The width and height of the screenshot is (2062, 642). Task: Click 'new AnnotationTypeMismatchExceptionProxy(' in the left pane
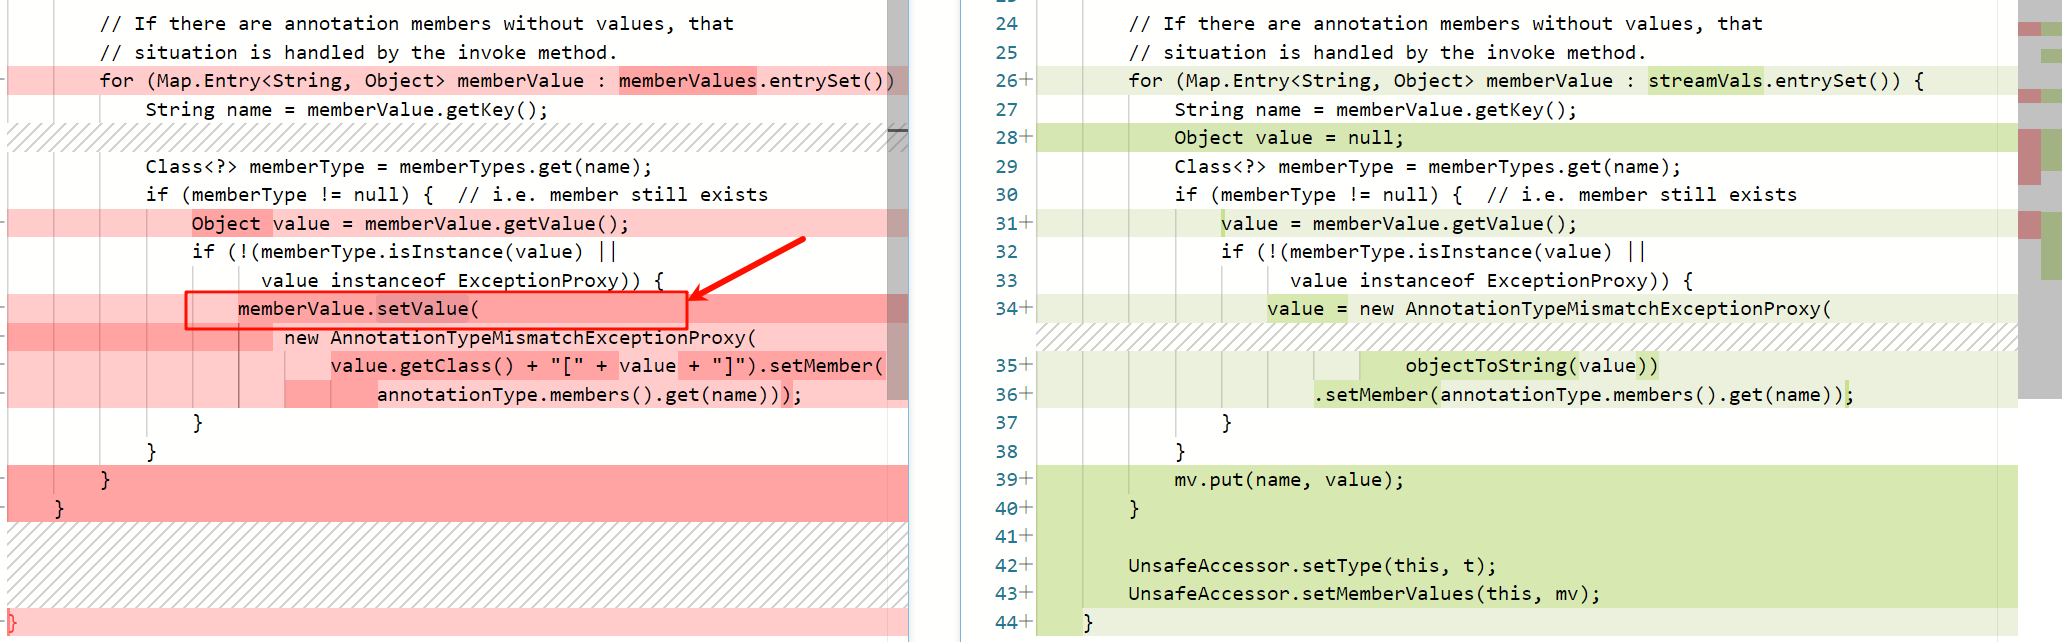[x=520, y=337]
